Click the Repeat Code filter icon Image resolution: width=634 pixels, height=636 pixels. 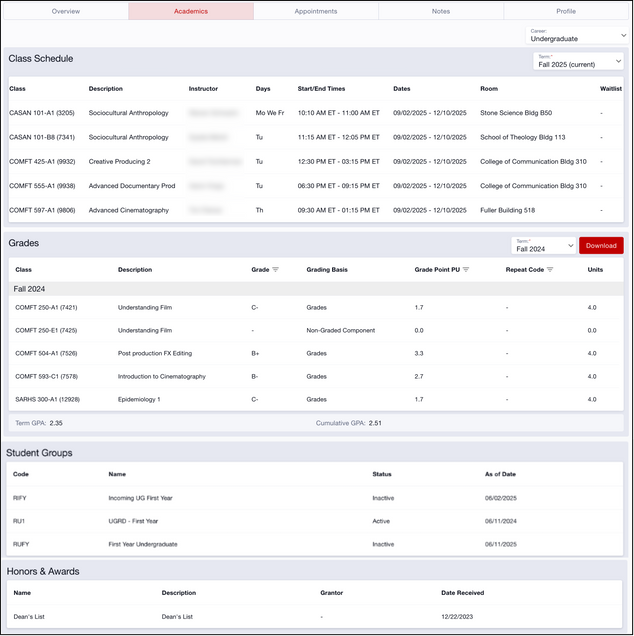click(550, 270)
